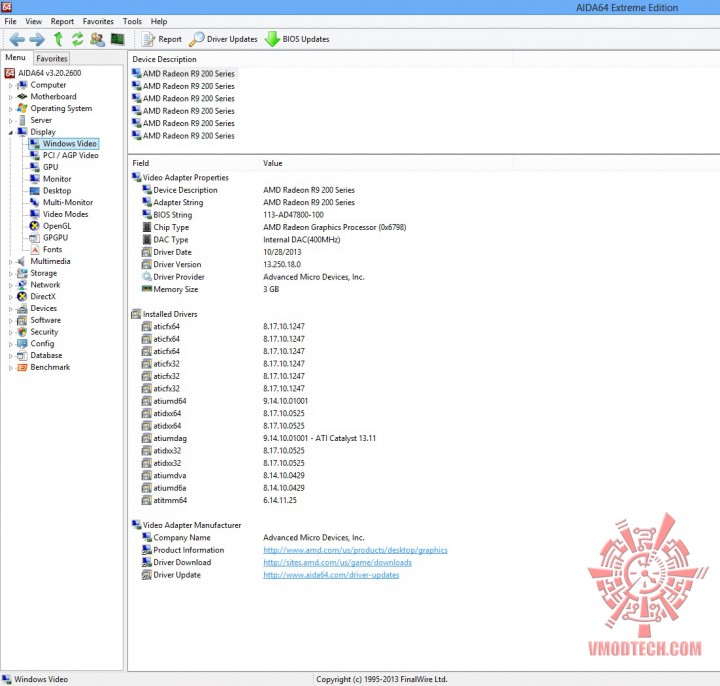Expand the Server tree node
The width and height of the screenshot is (720, 686).
pos(11,121)
